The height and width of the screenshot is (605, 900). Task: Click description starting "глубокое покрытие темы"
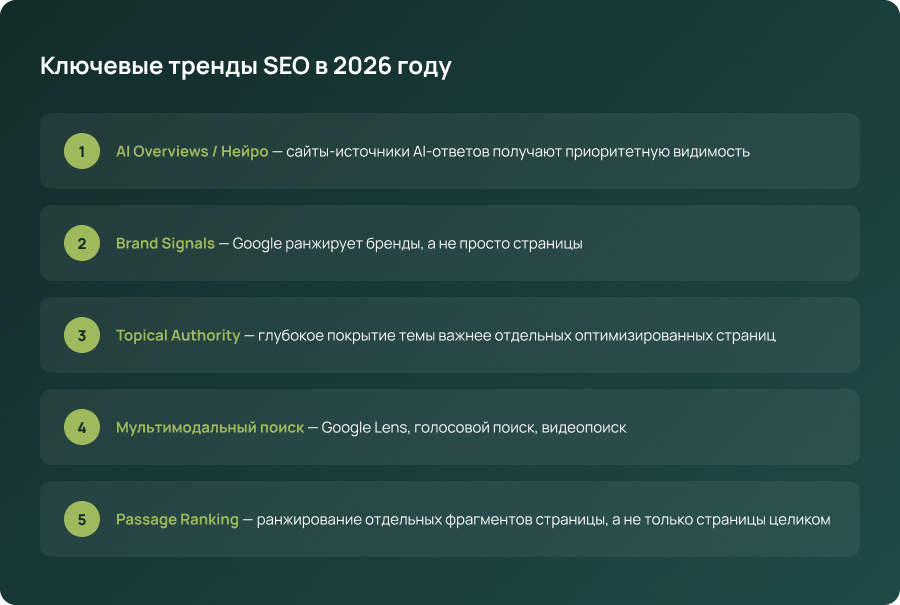[516, 336]
